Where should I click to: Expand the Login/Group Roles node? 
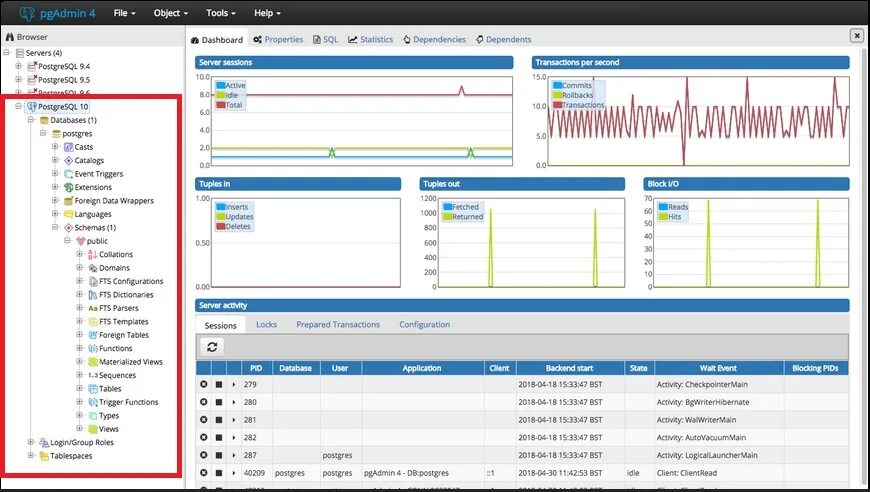pos(31,442)
